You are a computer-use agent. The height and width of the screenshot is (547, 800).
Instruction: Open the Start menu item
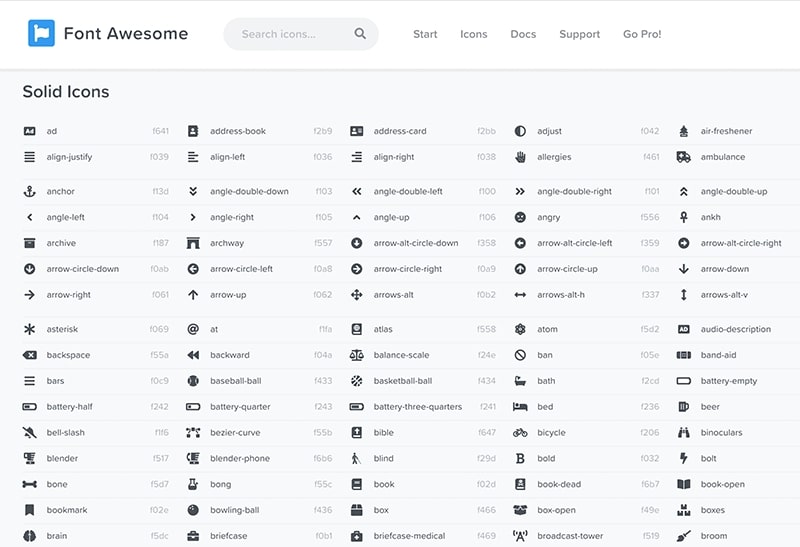click(x=425, y=34)
